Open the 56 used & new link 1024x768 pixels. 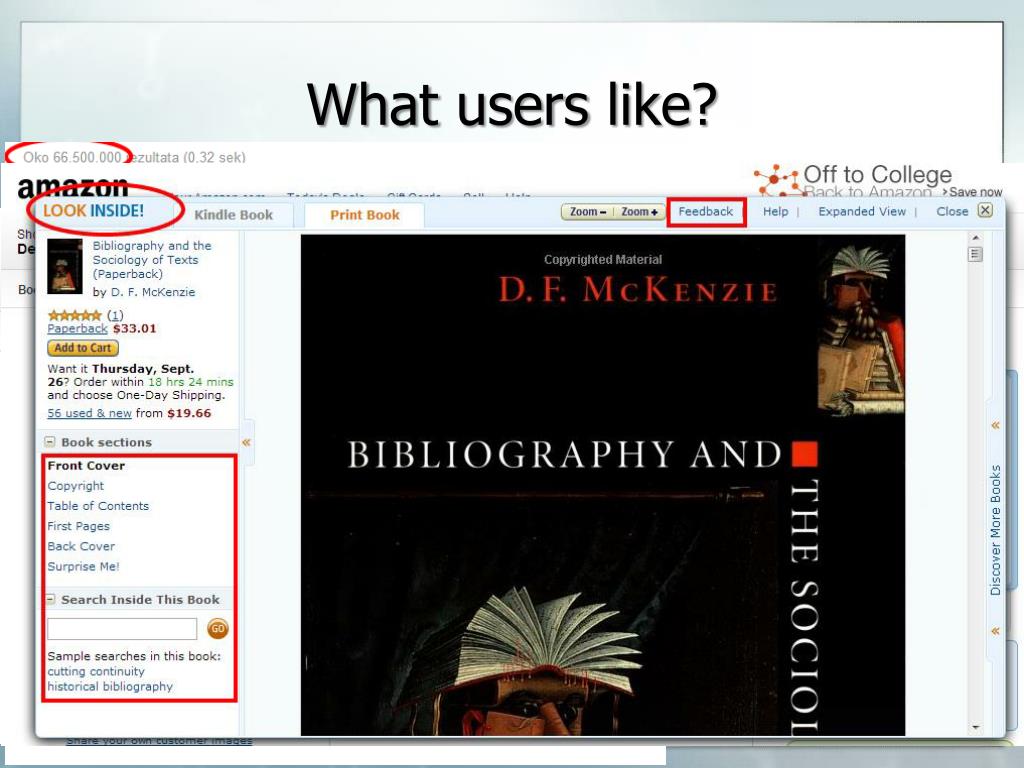(89, 413)
